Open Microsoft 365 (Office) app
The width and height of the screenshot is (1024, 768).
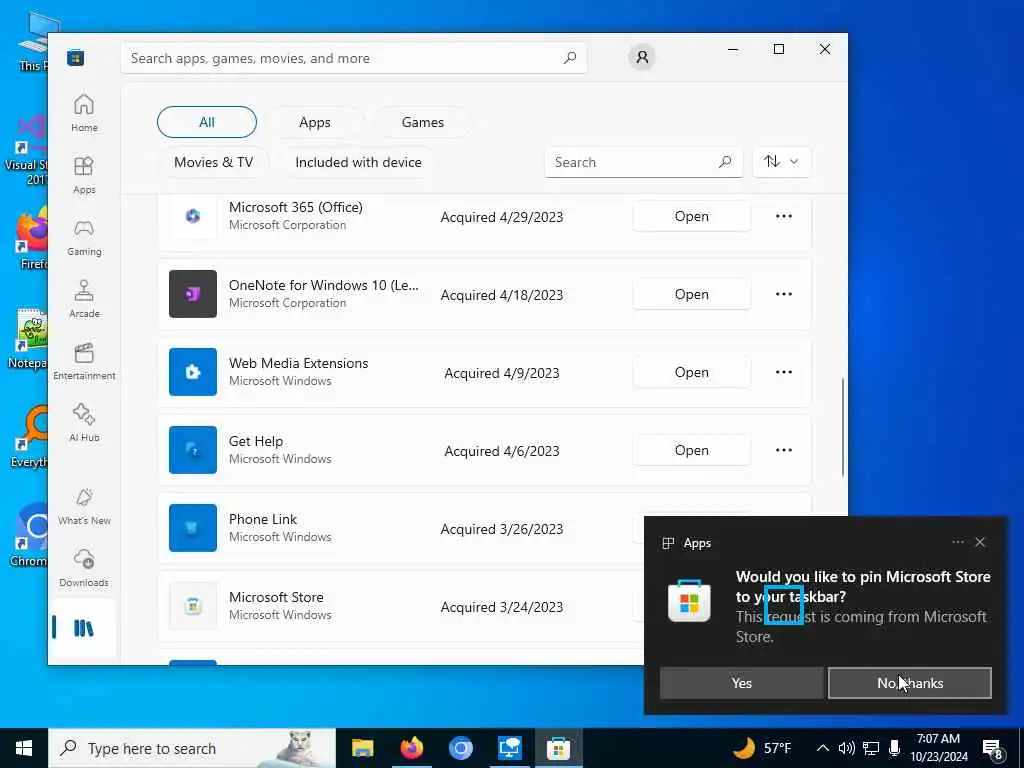[692, 216]
